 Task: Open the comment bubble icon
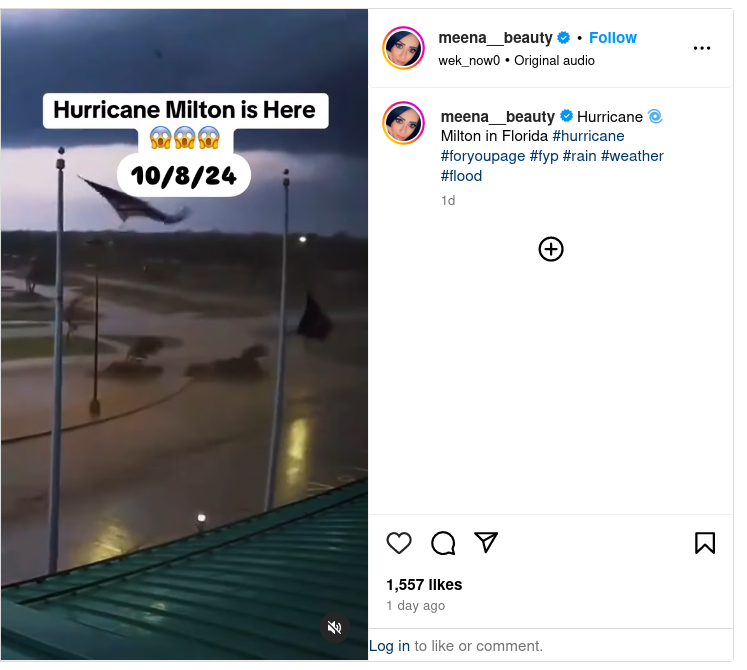point(443,543)
